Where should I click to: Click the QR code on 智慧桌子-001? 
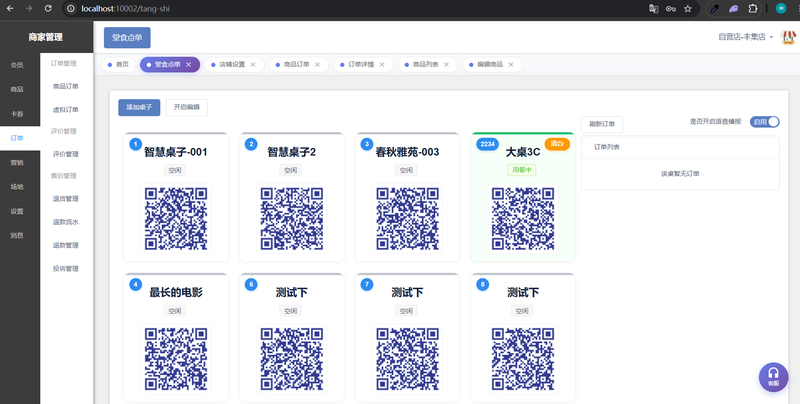point(176,218)
